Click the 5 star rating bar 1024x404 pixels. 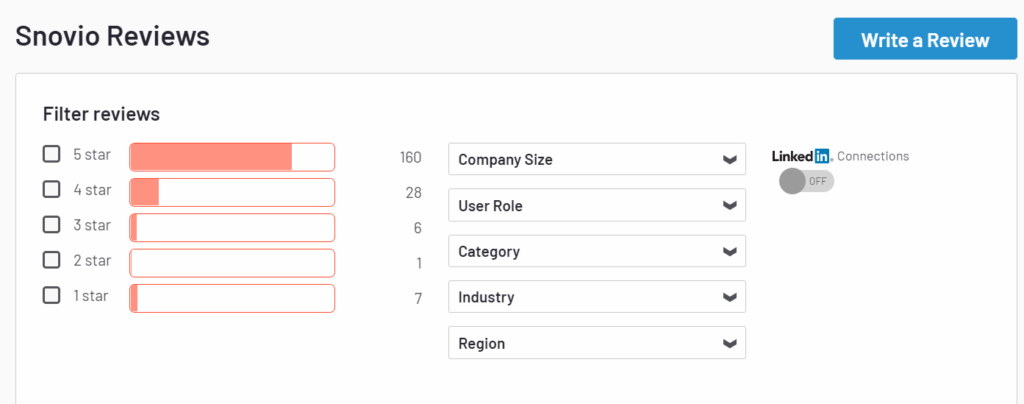pos(232,157)
